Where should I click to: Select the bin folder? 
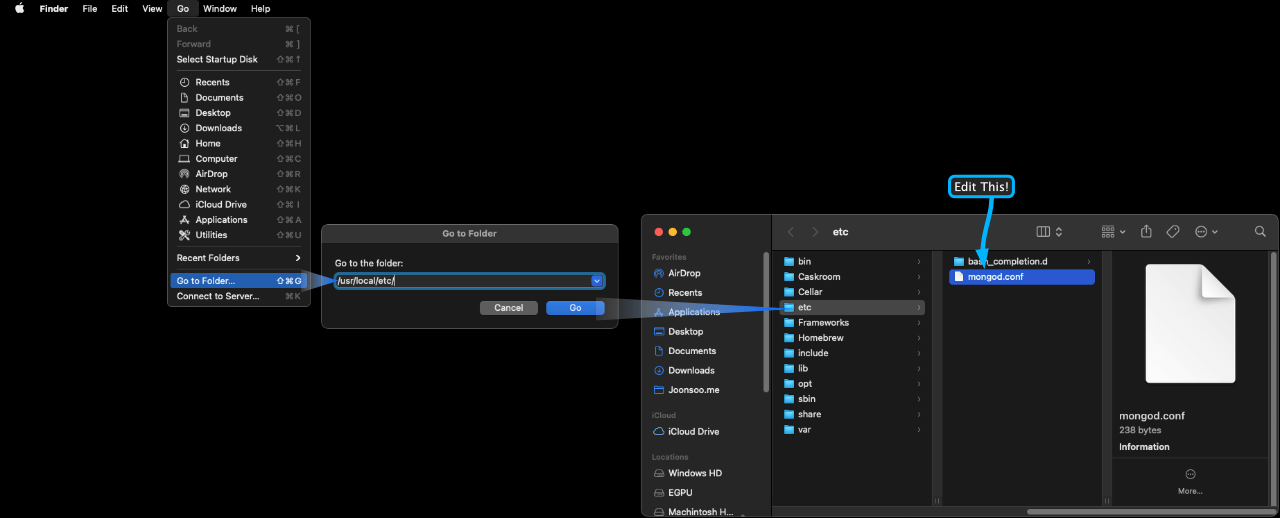pyautogui.click(x=853, y=262)
